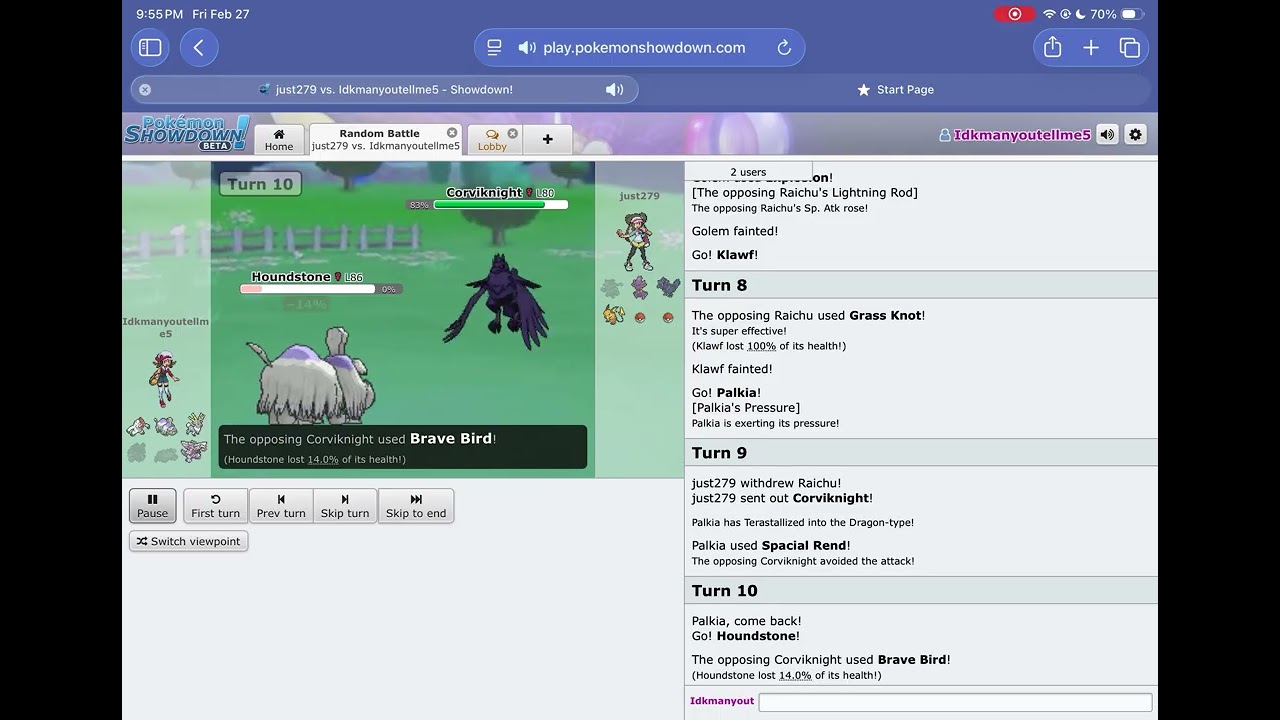Click the fainted middle icon in Idkmanyoutellme5's bottom row
The width and height of the screenshot is (1280, 720).
tap(166, 454)
